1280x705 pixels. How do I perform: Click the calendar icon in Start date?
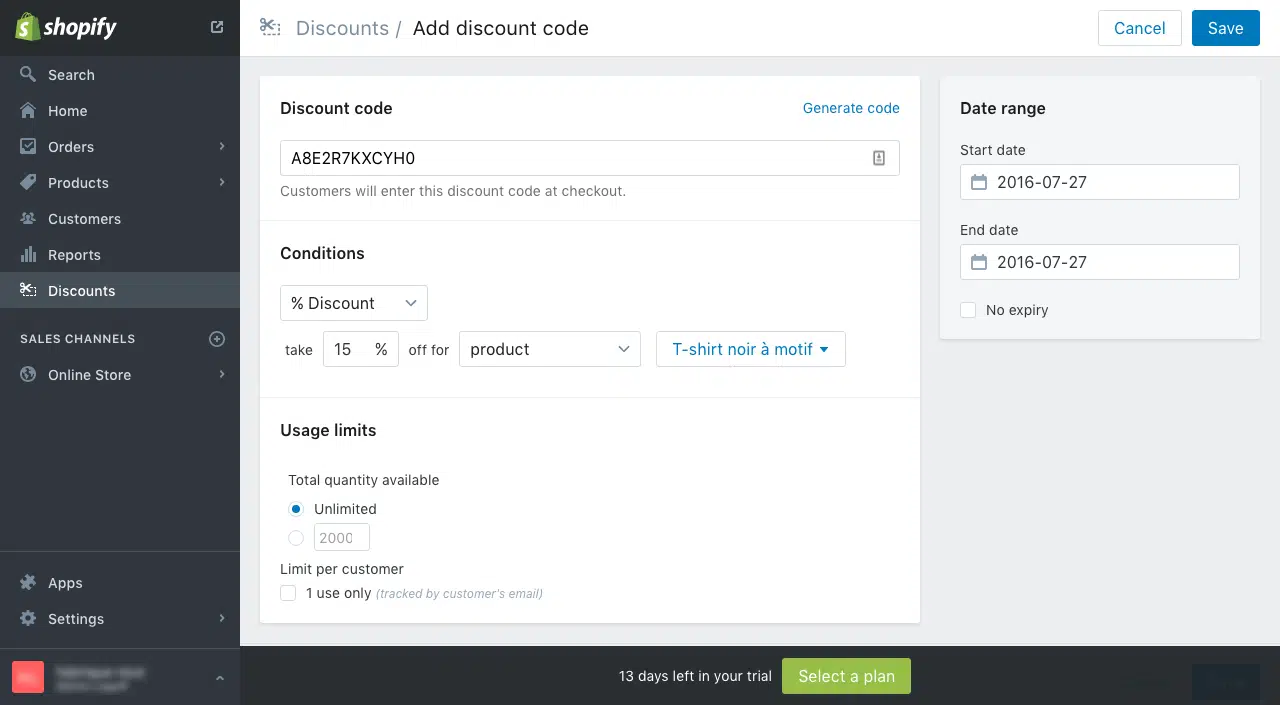(979, 182)
